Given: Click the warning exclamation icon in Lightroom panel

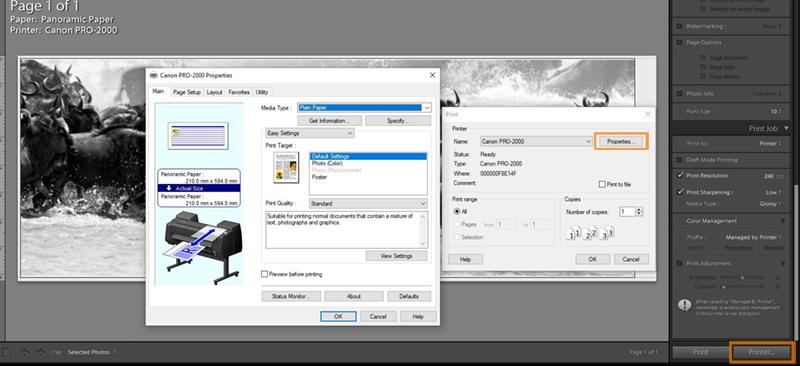Looking at the screenshot, I should coord(684,305).
